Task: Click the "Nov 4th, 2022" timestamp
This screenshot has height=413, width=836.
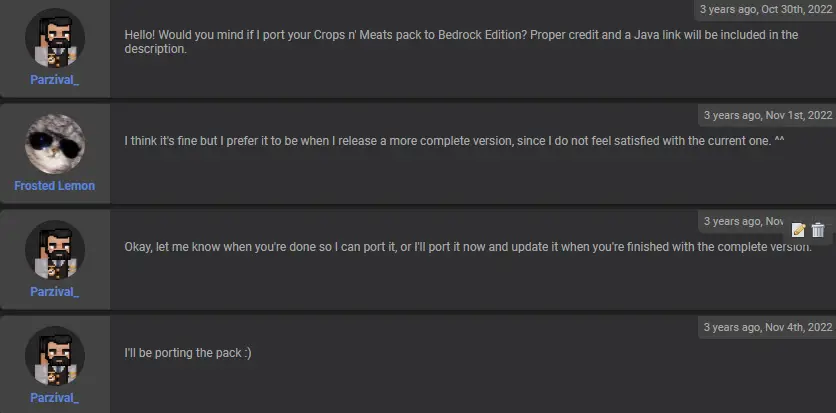Action: click(x=767, y=327)
